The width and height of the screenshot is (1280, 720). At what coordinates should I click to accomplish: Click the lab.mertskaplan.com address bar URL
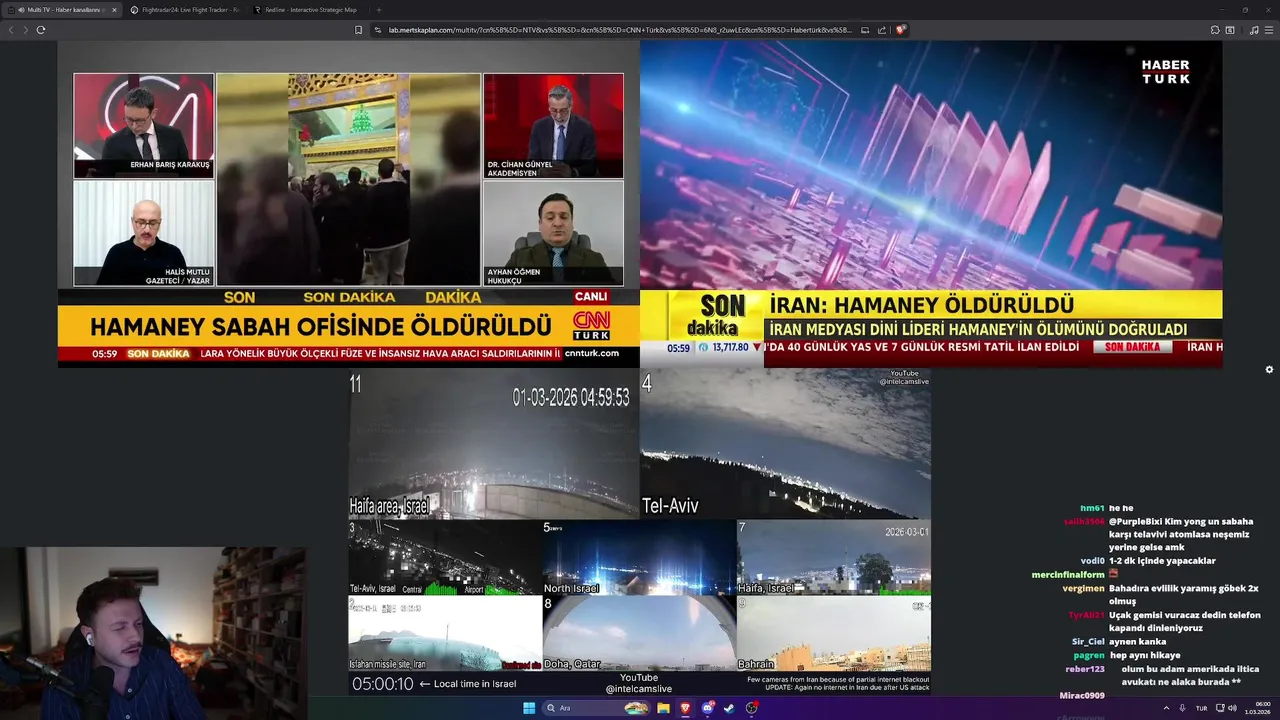(x=620, y=30)
